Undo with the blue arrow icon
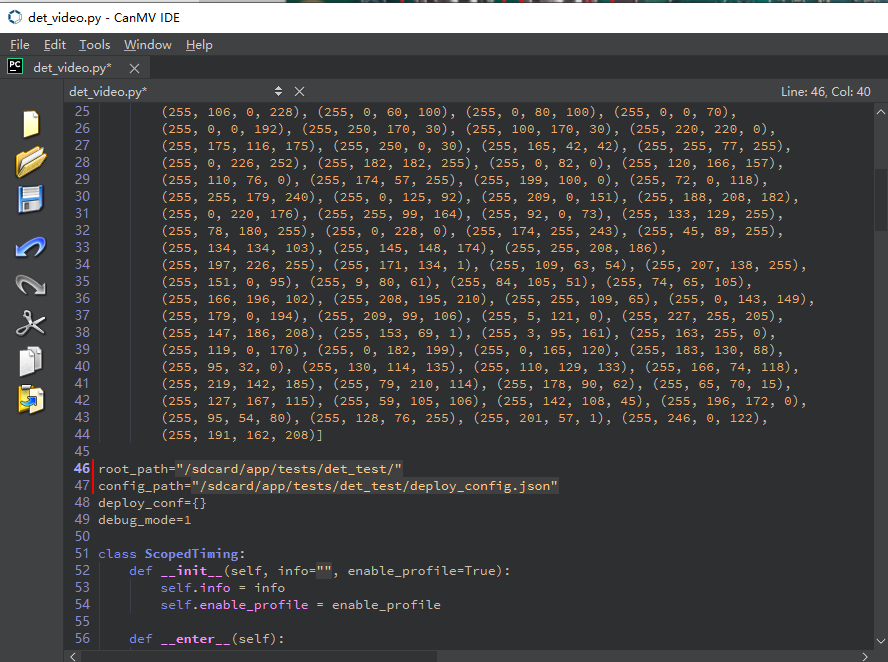The height and width of the screenshot is (662, 888). [31, 247]
